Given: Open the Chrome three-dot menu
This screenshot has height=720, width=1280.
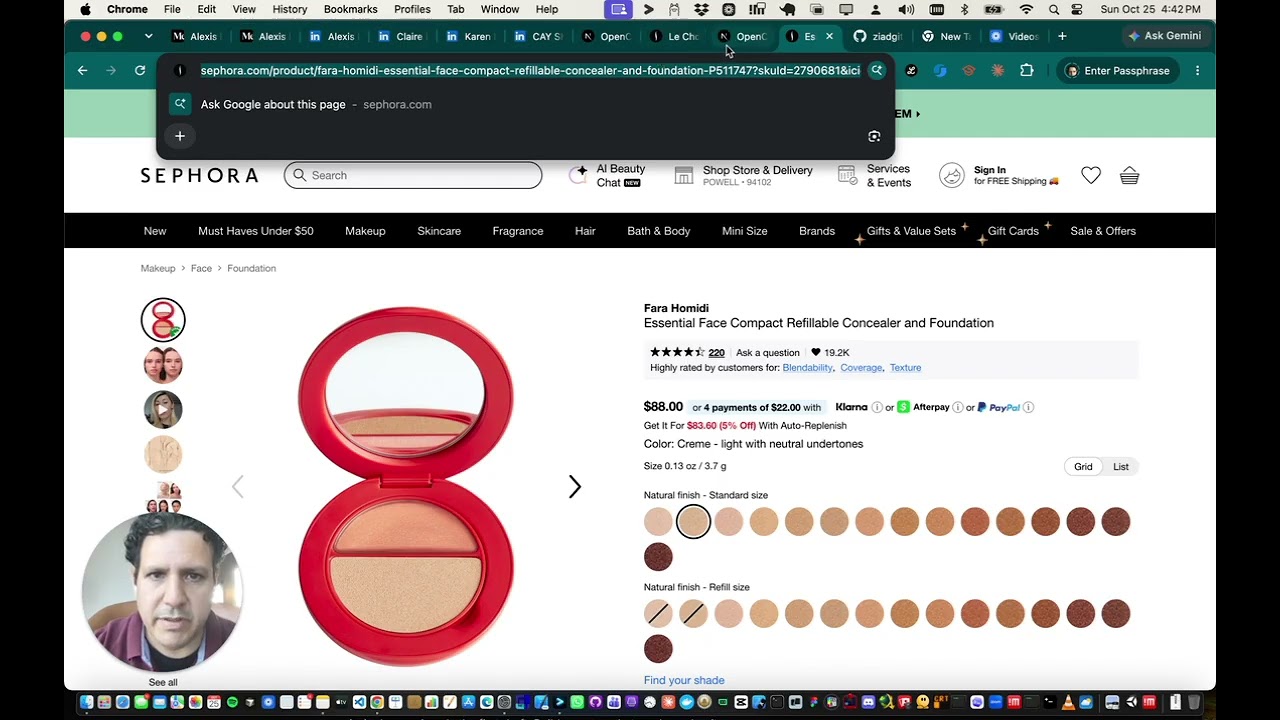Looking at the screenshot, I should click(1197, 71).
